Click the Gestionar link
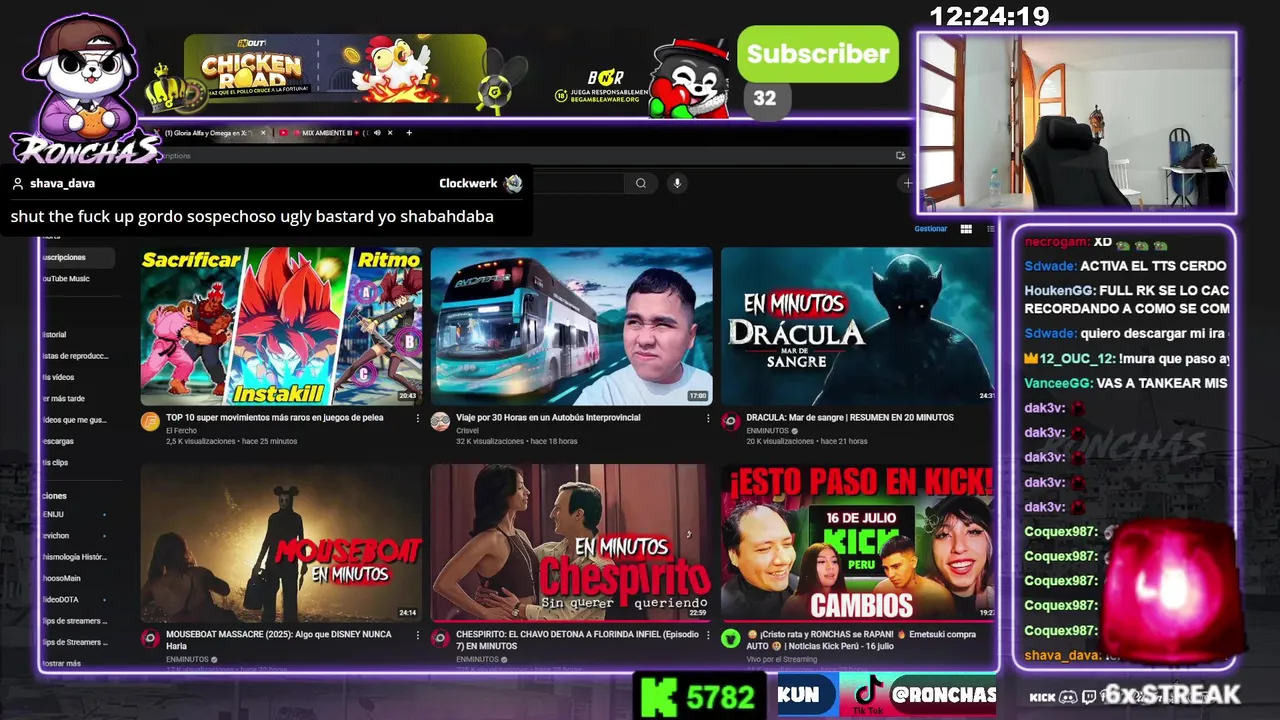The height and width of the screenshot is (720, 1280). tap(931, 229)
